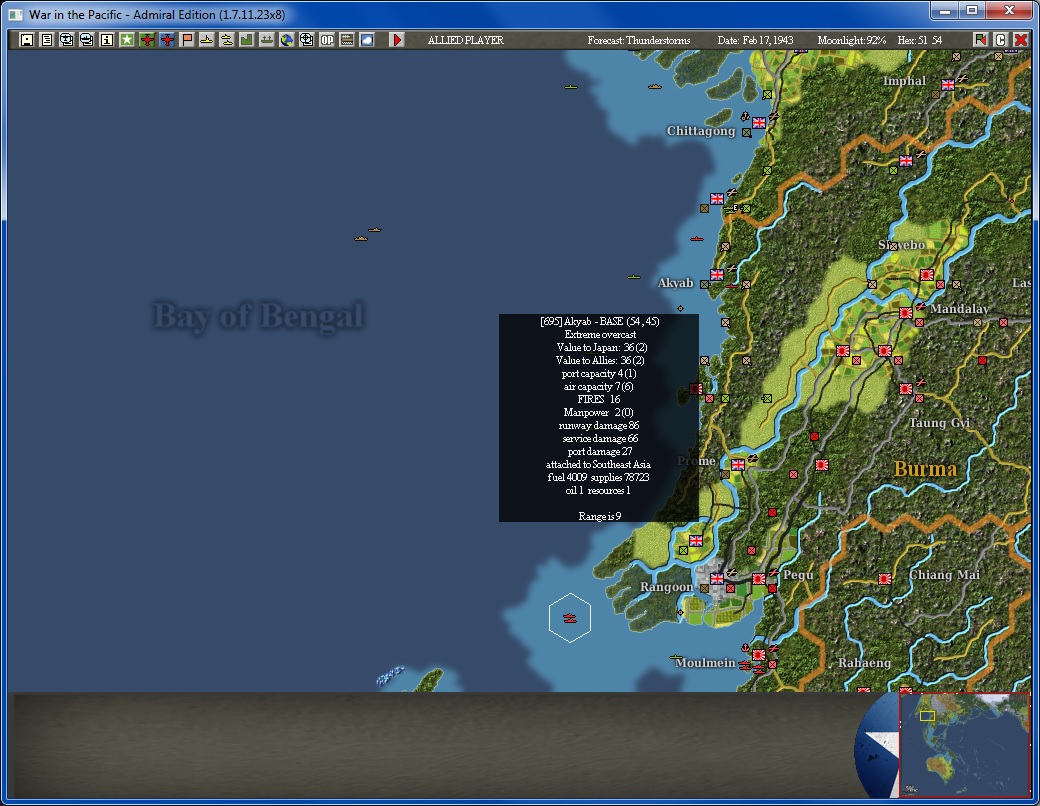Click the C button in top bar
1040x806 pixels.
(x=1001, y=40)
